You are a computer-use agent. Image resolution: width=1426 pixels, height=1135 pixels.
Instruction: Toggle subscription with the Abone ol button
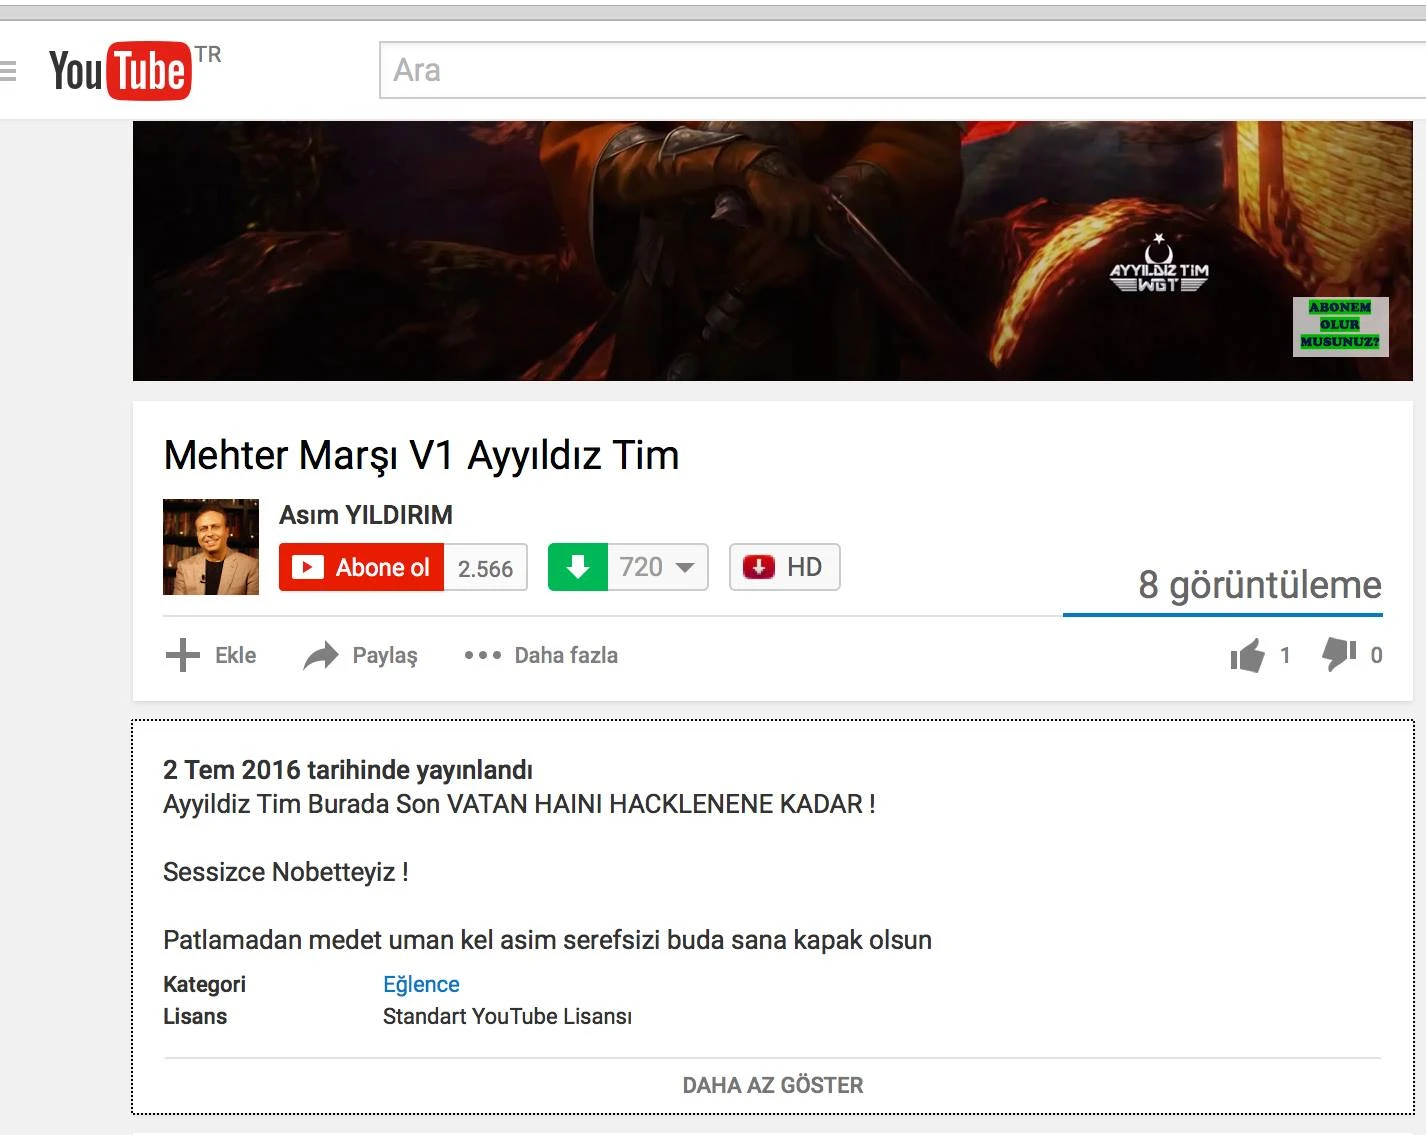[362, 566]
